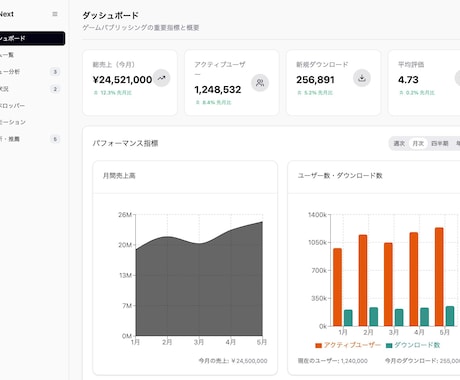Click the sidebar collapse menu icon

click(55, 14)
